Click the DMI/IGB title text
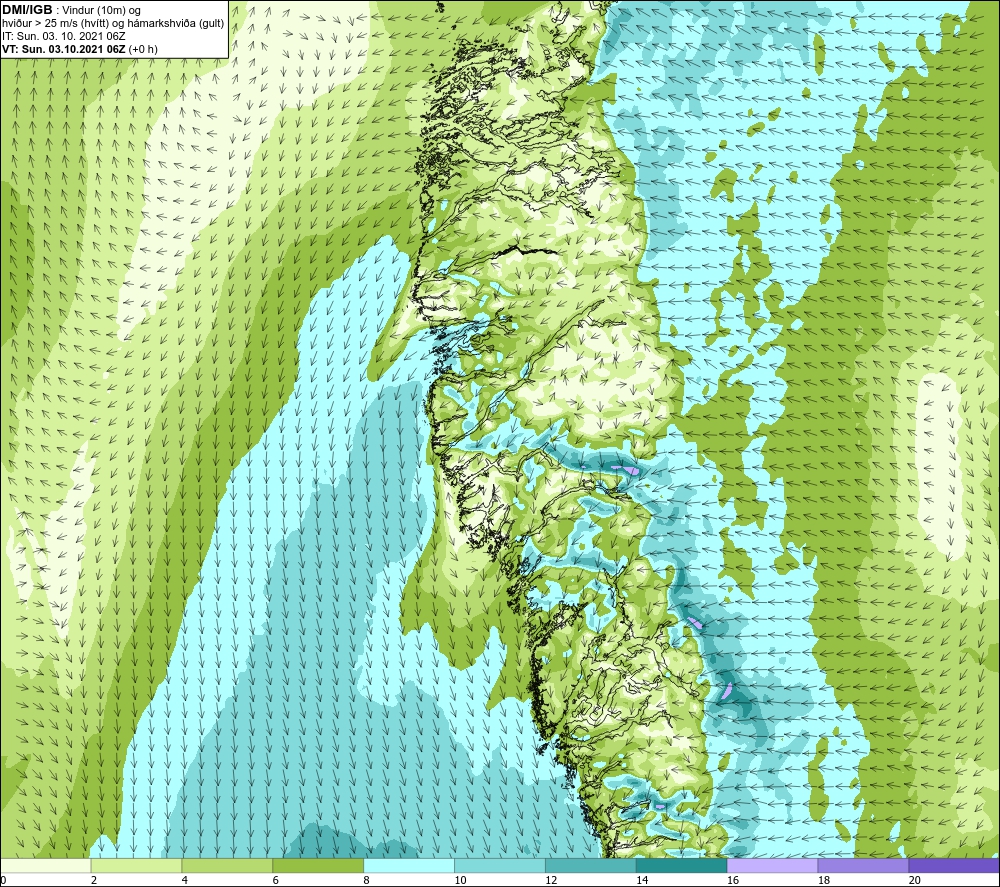Image resolution: width=1000 pixels, height=887 pixels. click(x=27, y=10)
